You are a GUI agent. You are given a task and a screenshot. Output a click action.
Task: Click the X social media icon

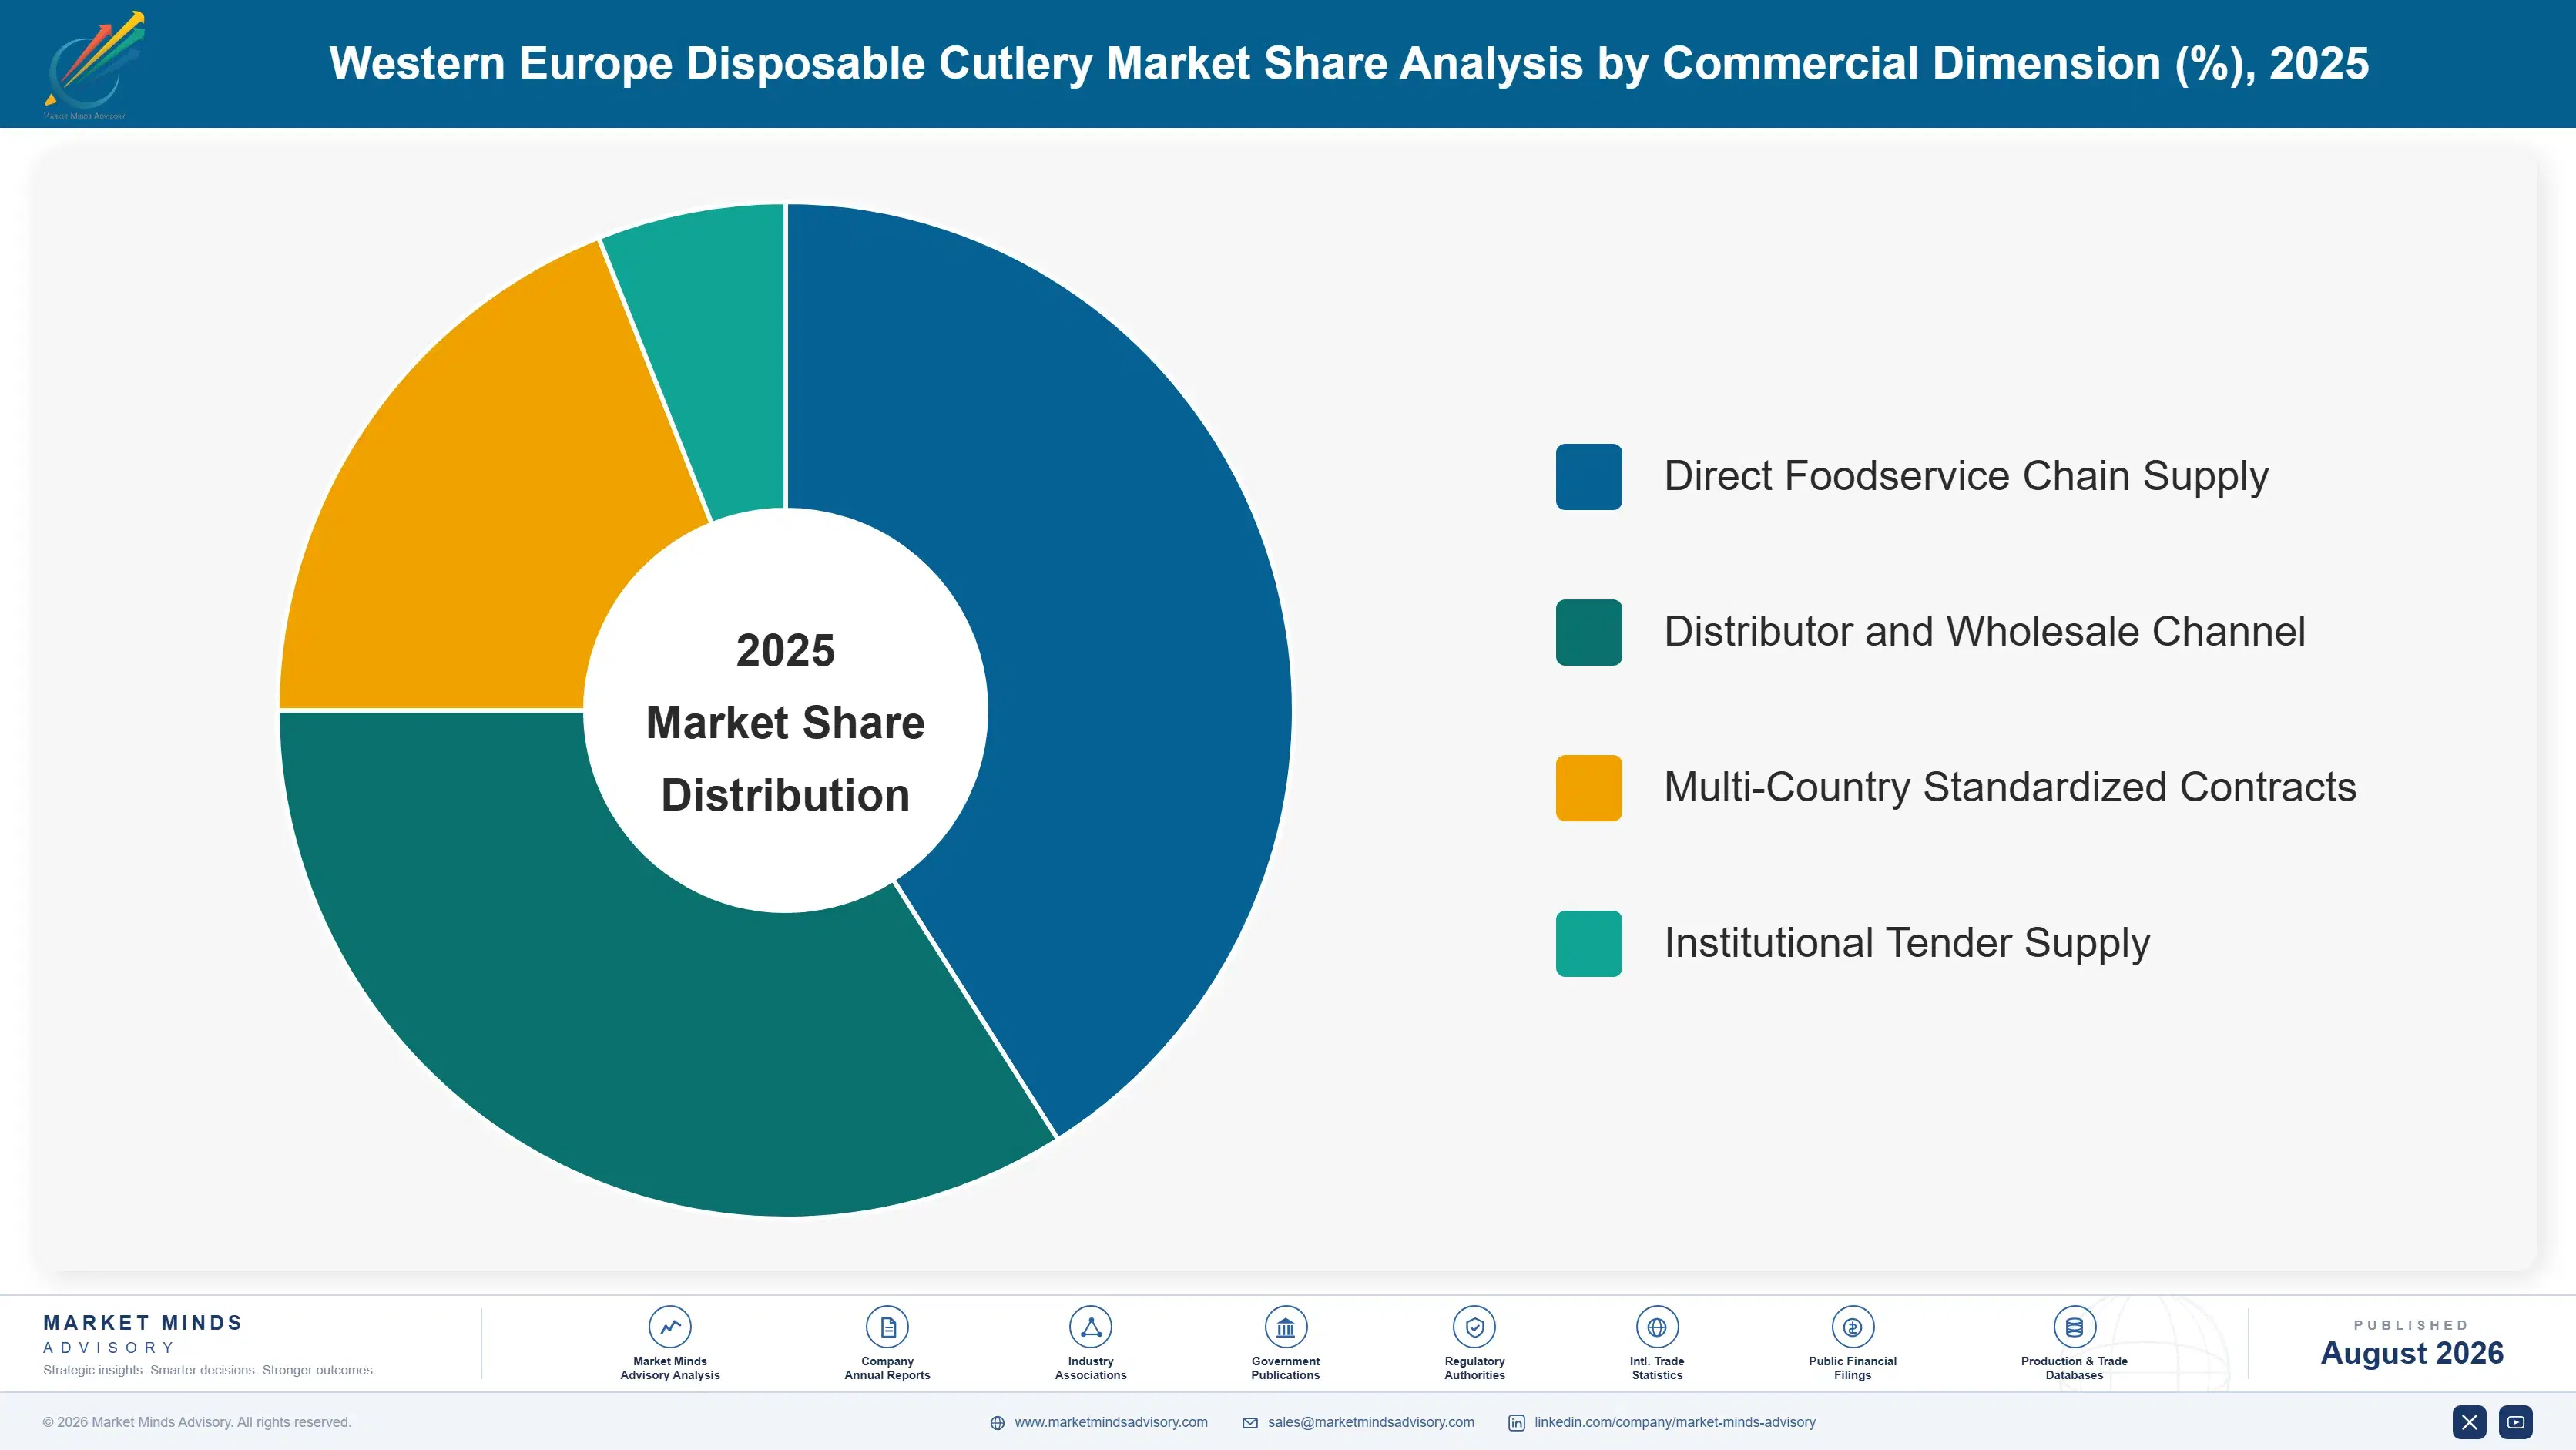point(2469,1422)
